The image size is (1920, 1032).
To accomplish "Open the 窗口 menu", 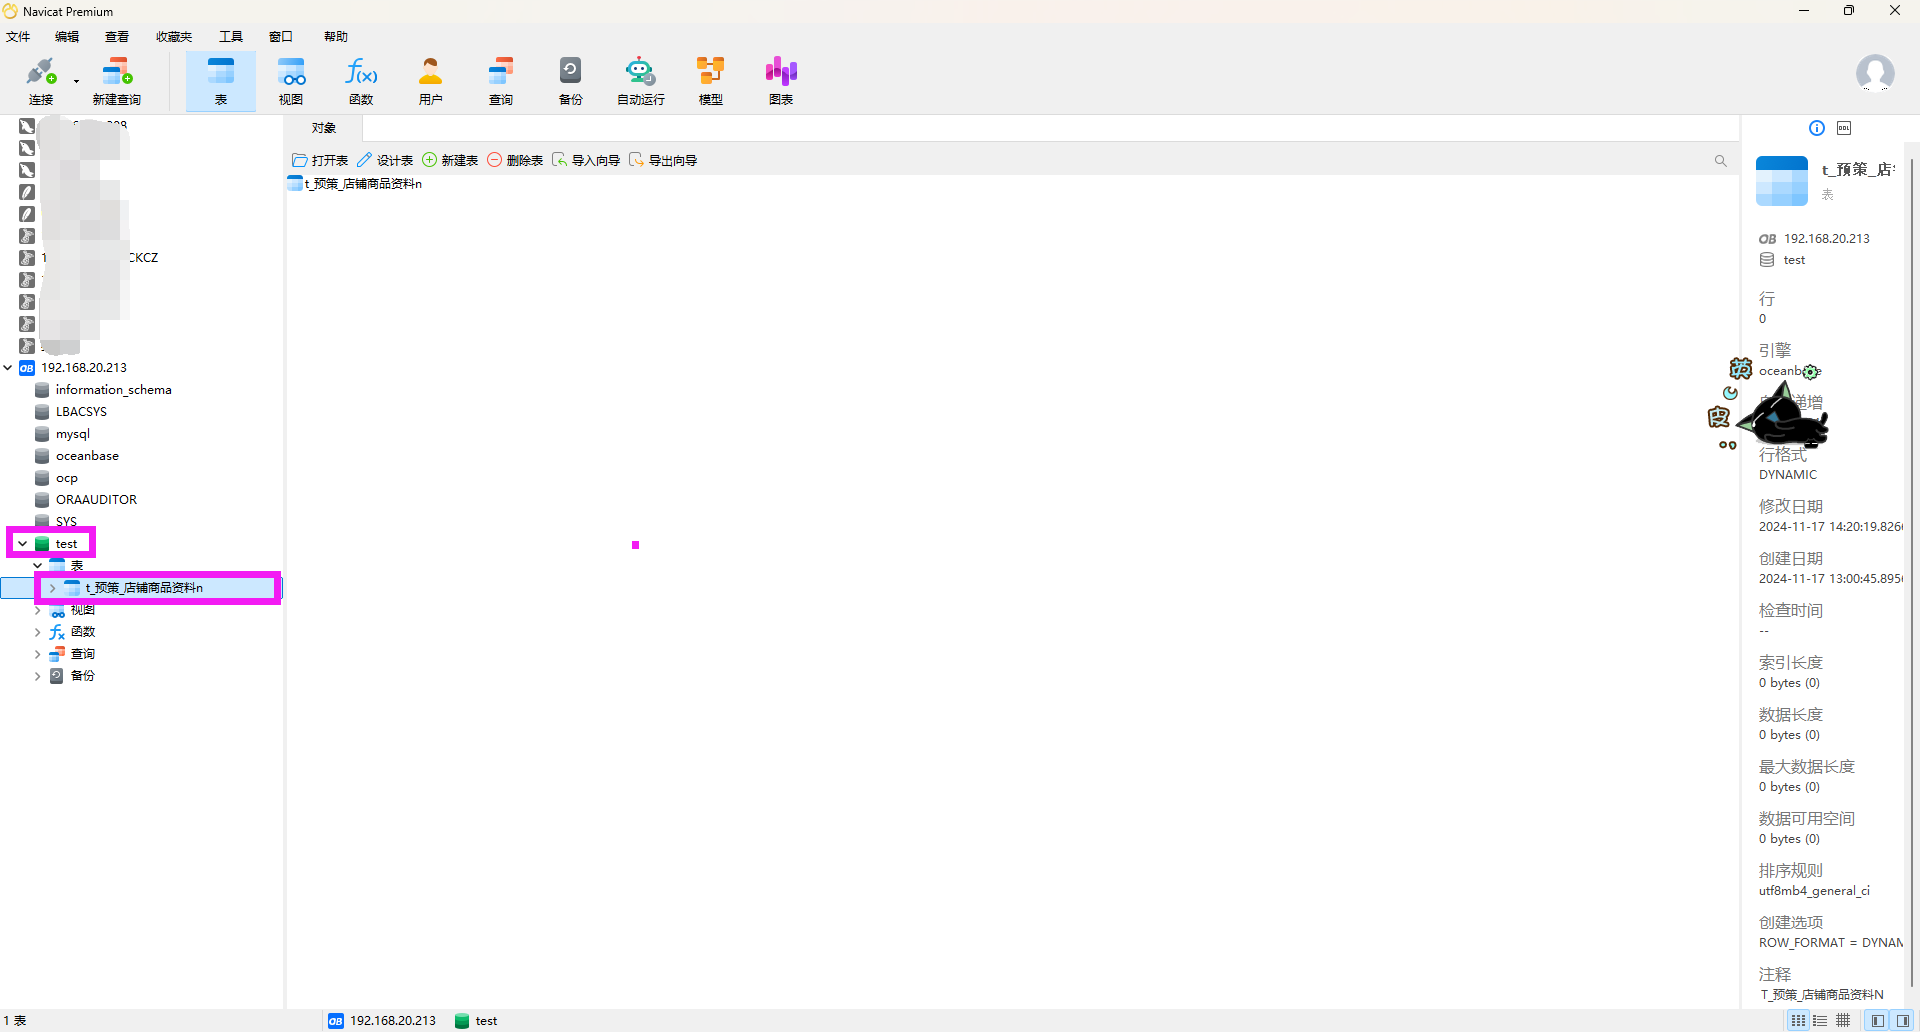I will point(281,37).
